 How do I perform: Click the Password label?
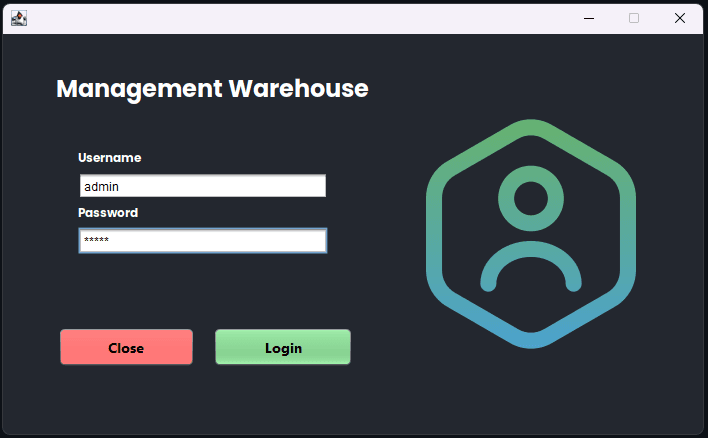[108, 213]
